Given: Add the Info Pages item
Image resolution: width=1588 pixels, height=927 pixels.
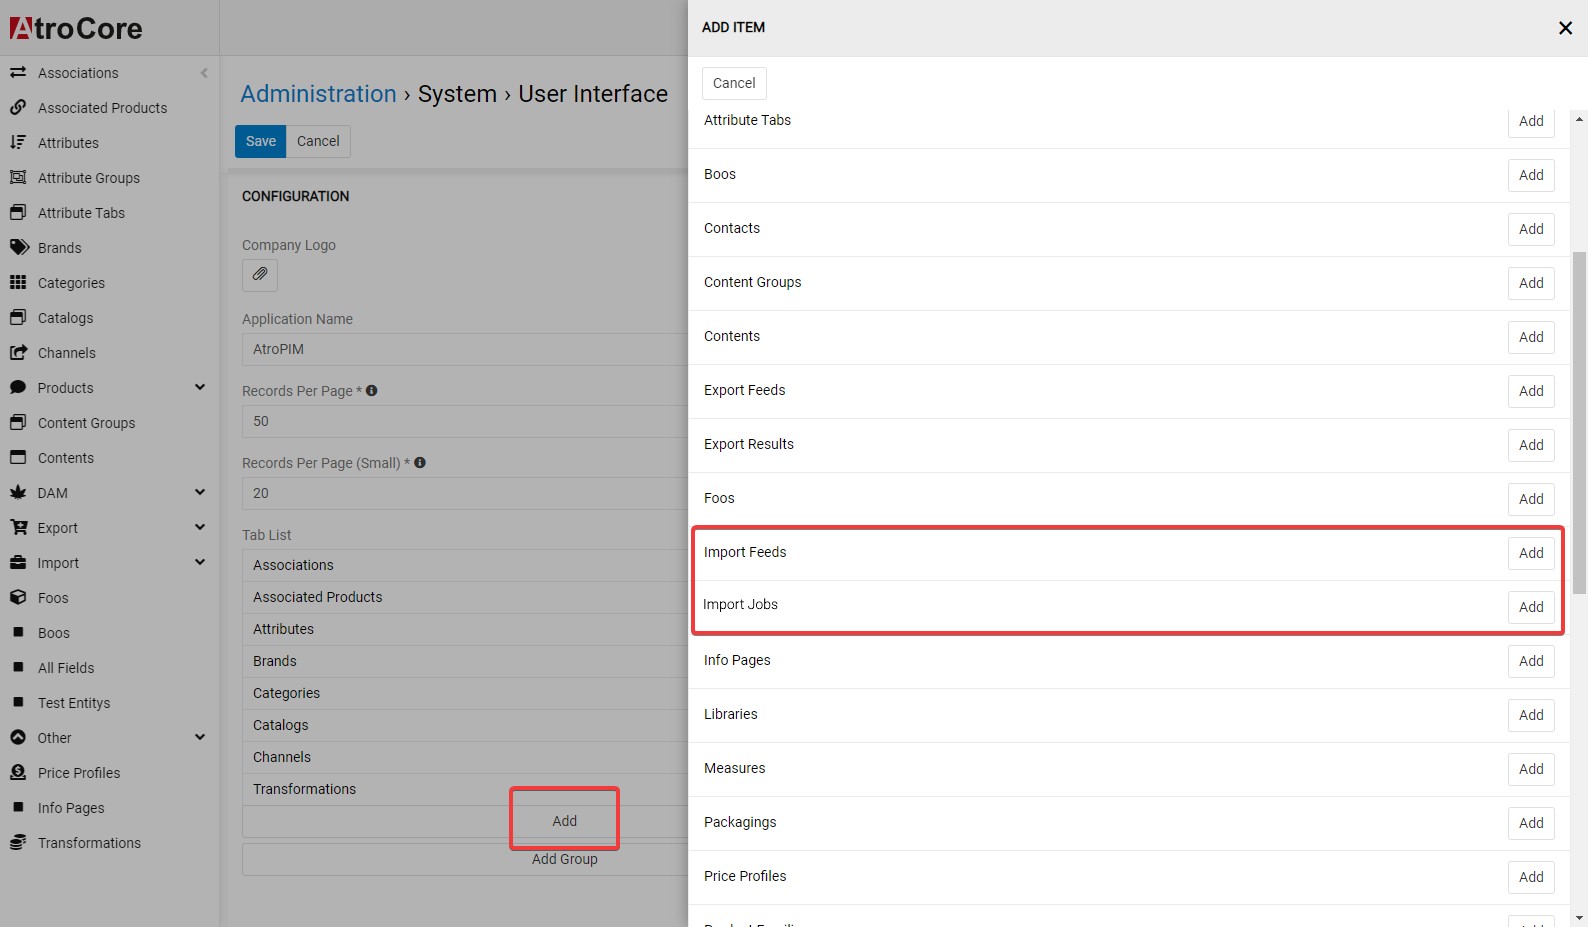Looking at the screenshot, I should point(1531,661).
